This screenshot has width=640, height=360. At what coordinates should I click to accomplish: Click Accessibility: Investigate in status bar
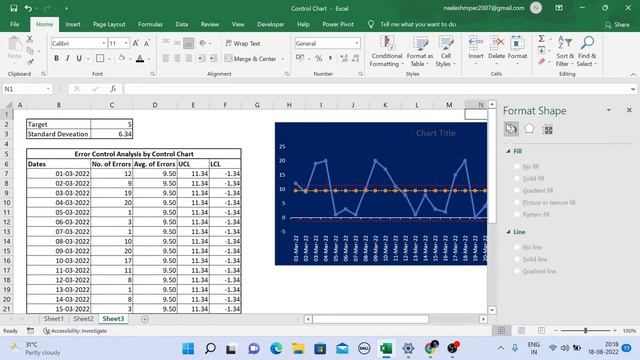coord(75,331)
